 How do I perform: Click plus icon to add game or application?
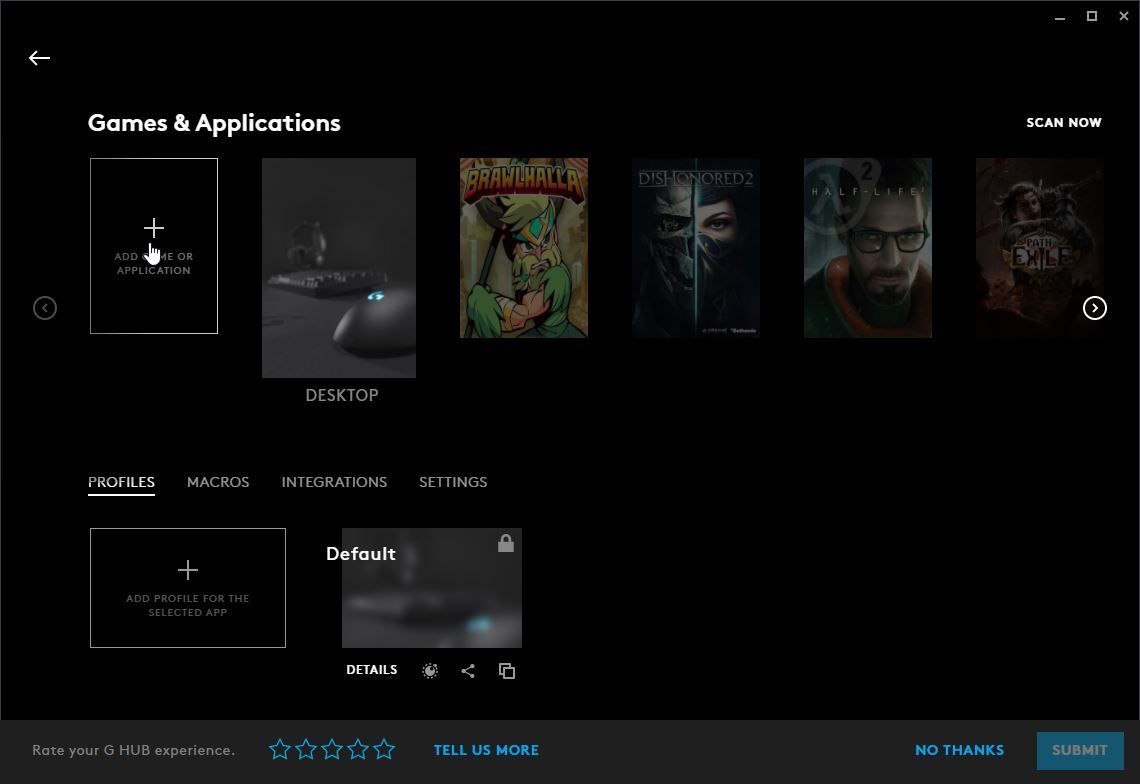pyautogui.click(x=154, y=228)
